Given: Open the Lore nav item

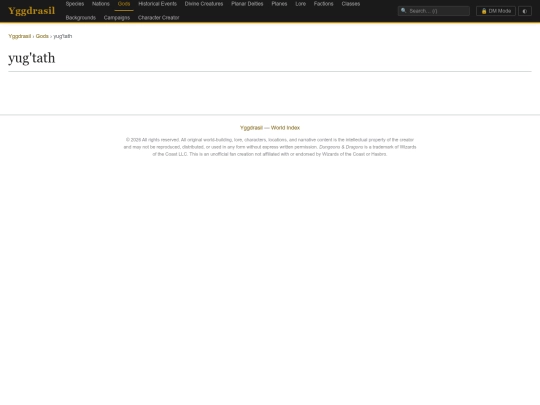Looking at the screenshot, I should pyautogui.click(x=301, y=4).
